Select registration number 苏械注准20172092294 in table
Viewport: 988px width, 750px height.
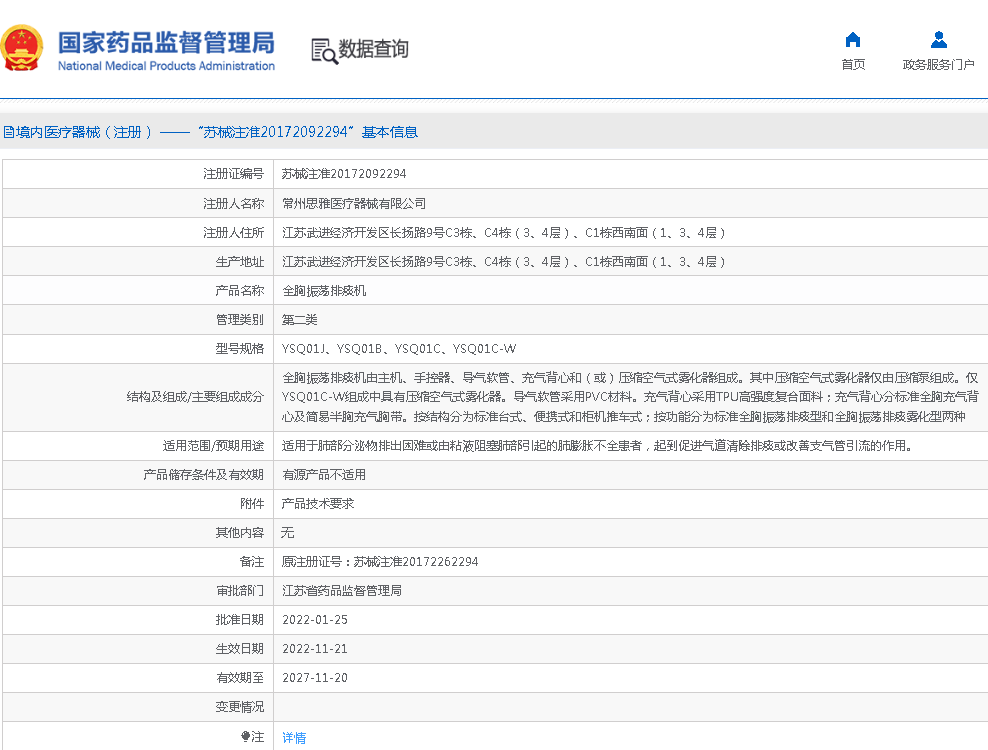point(344,174)
